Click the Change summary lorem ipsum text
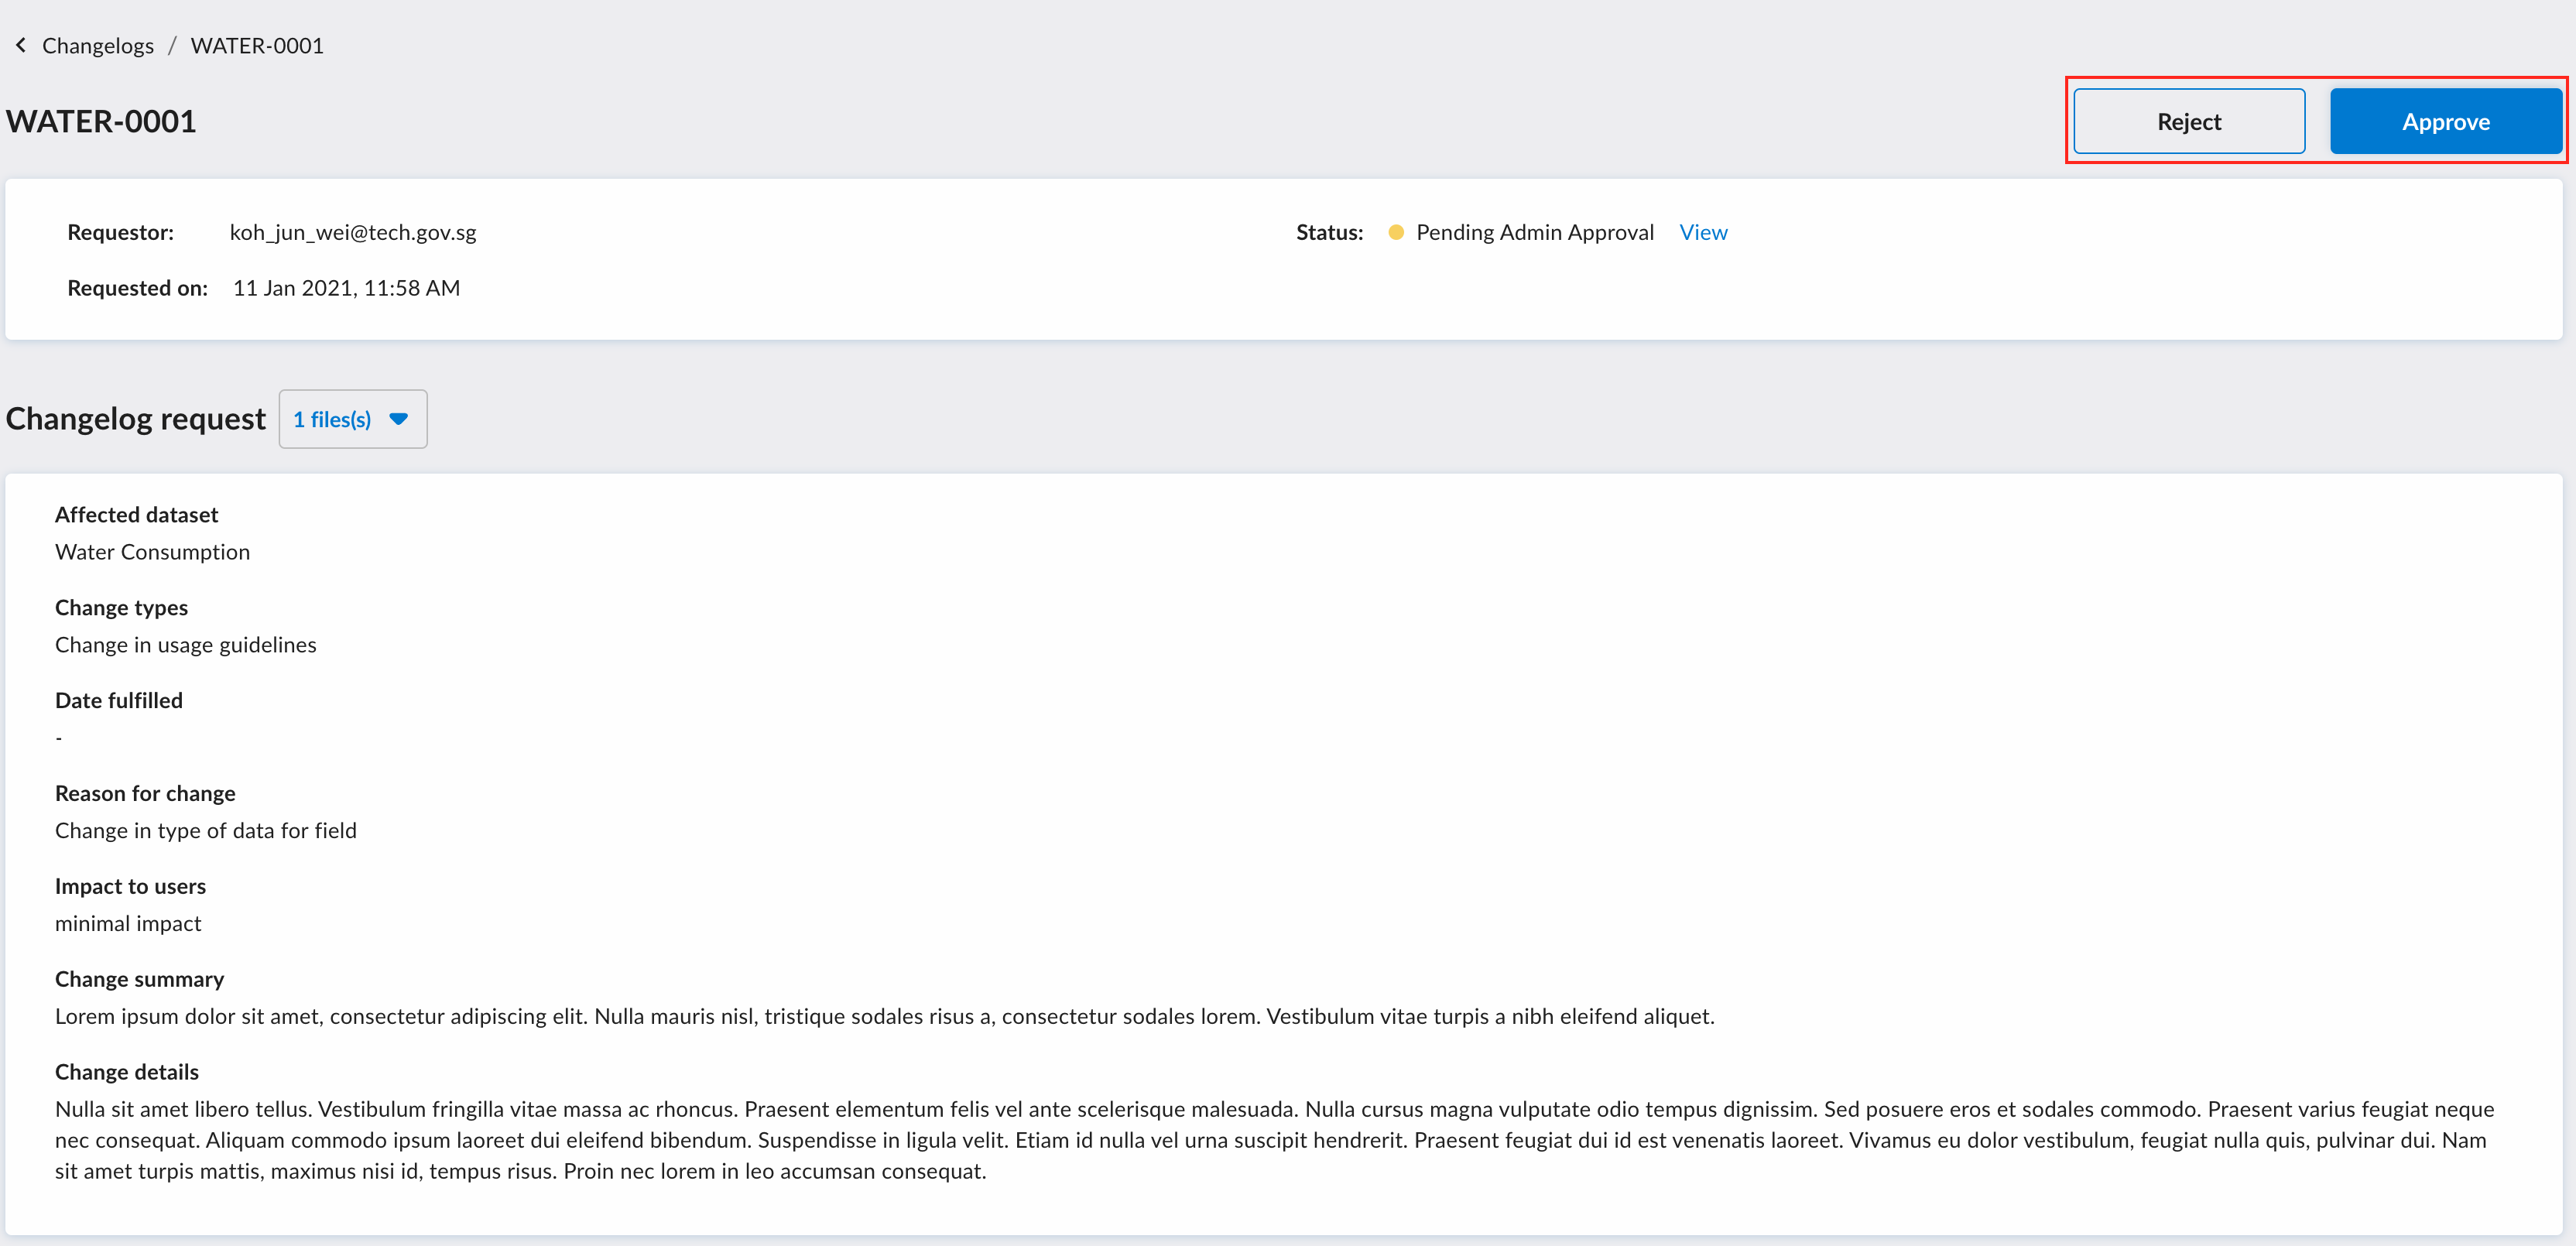 885,1016
